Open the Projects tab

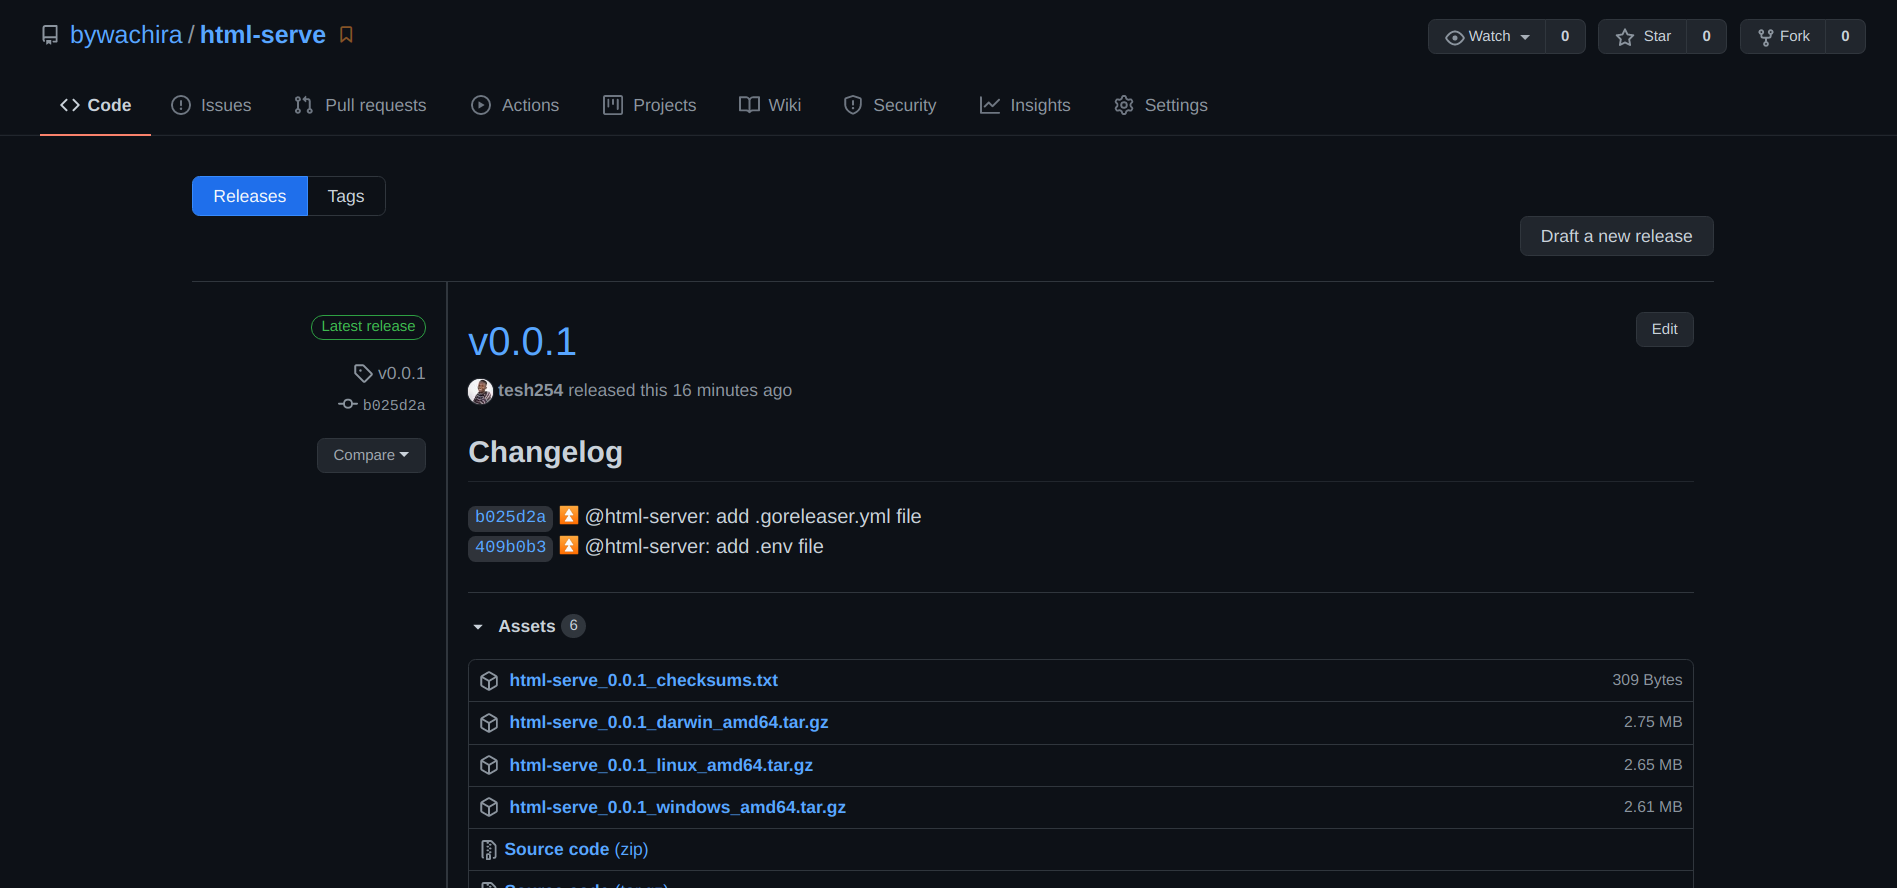pos(650,105)
